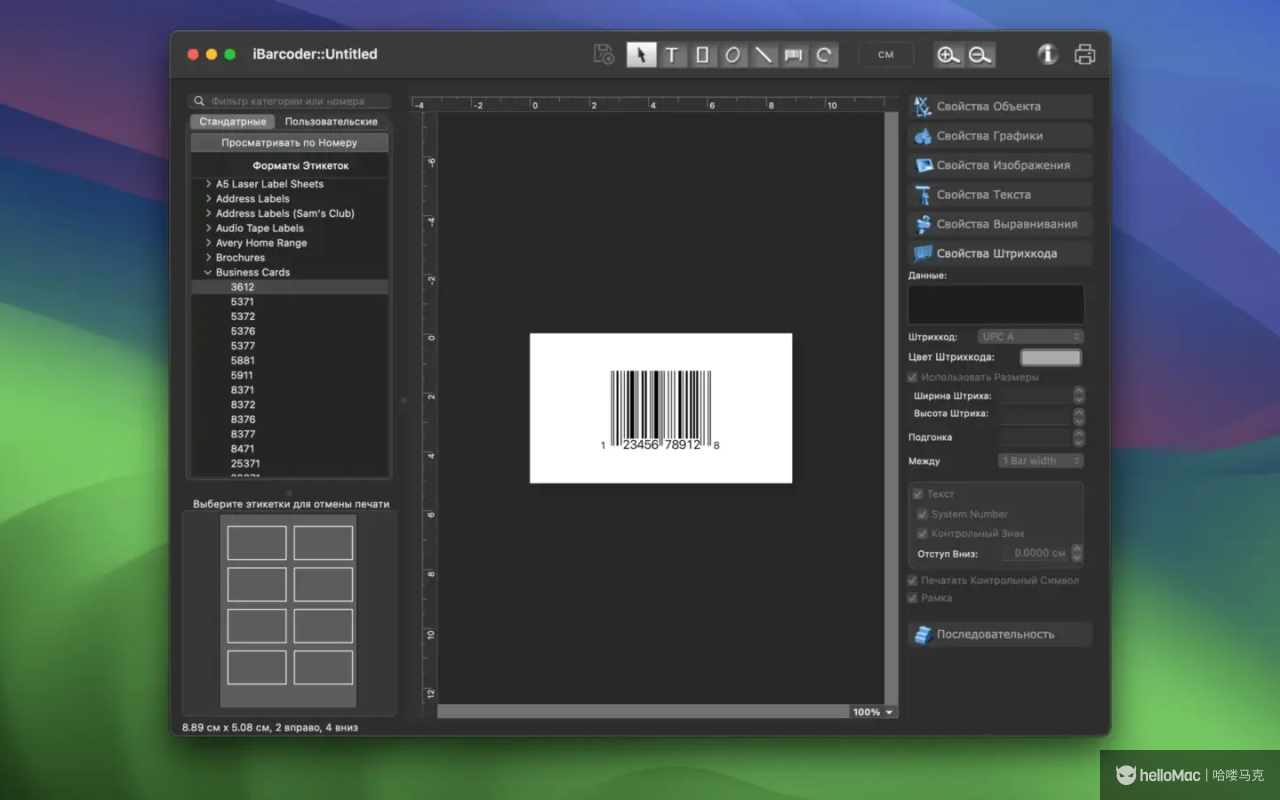The image size is (1280, 800).
Task: Select the Line drawing tool
Action: pos(764,55)
